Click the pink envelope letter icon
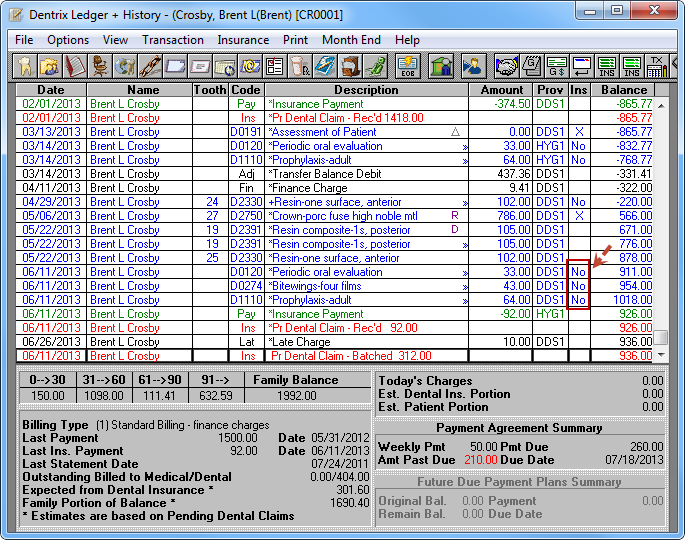Screen dimensions: 685x540 (x=200, y=66)
